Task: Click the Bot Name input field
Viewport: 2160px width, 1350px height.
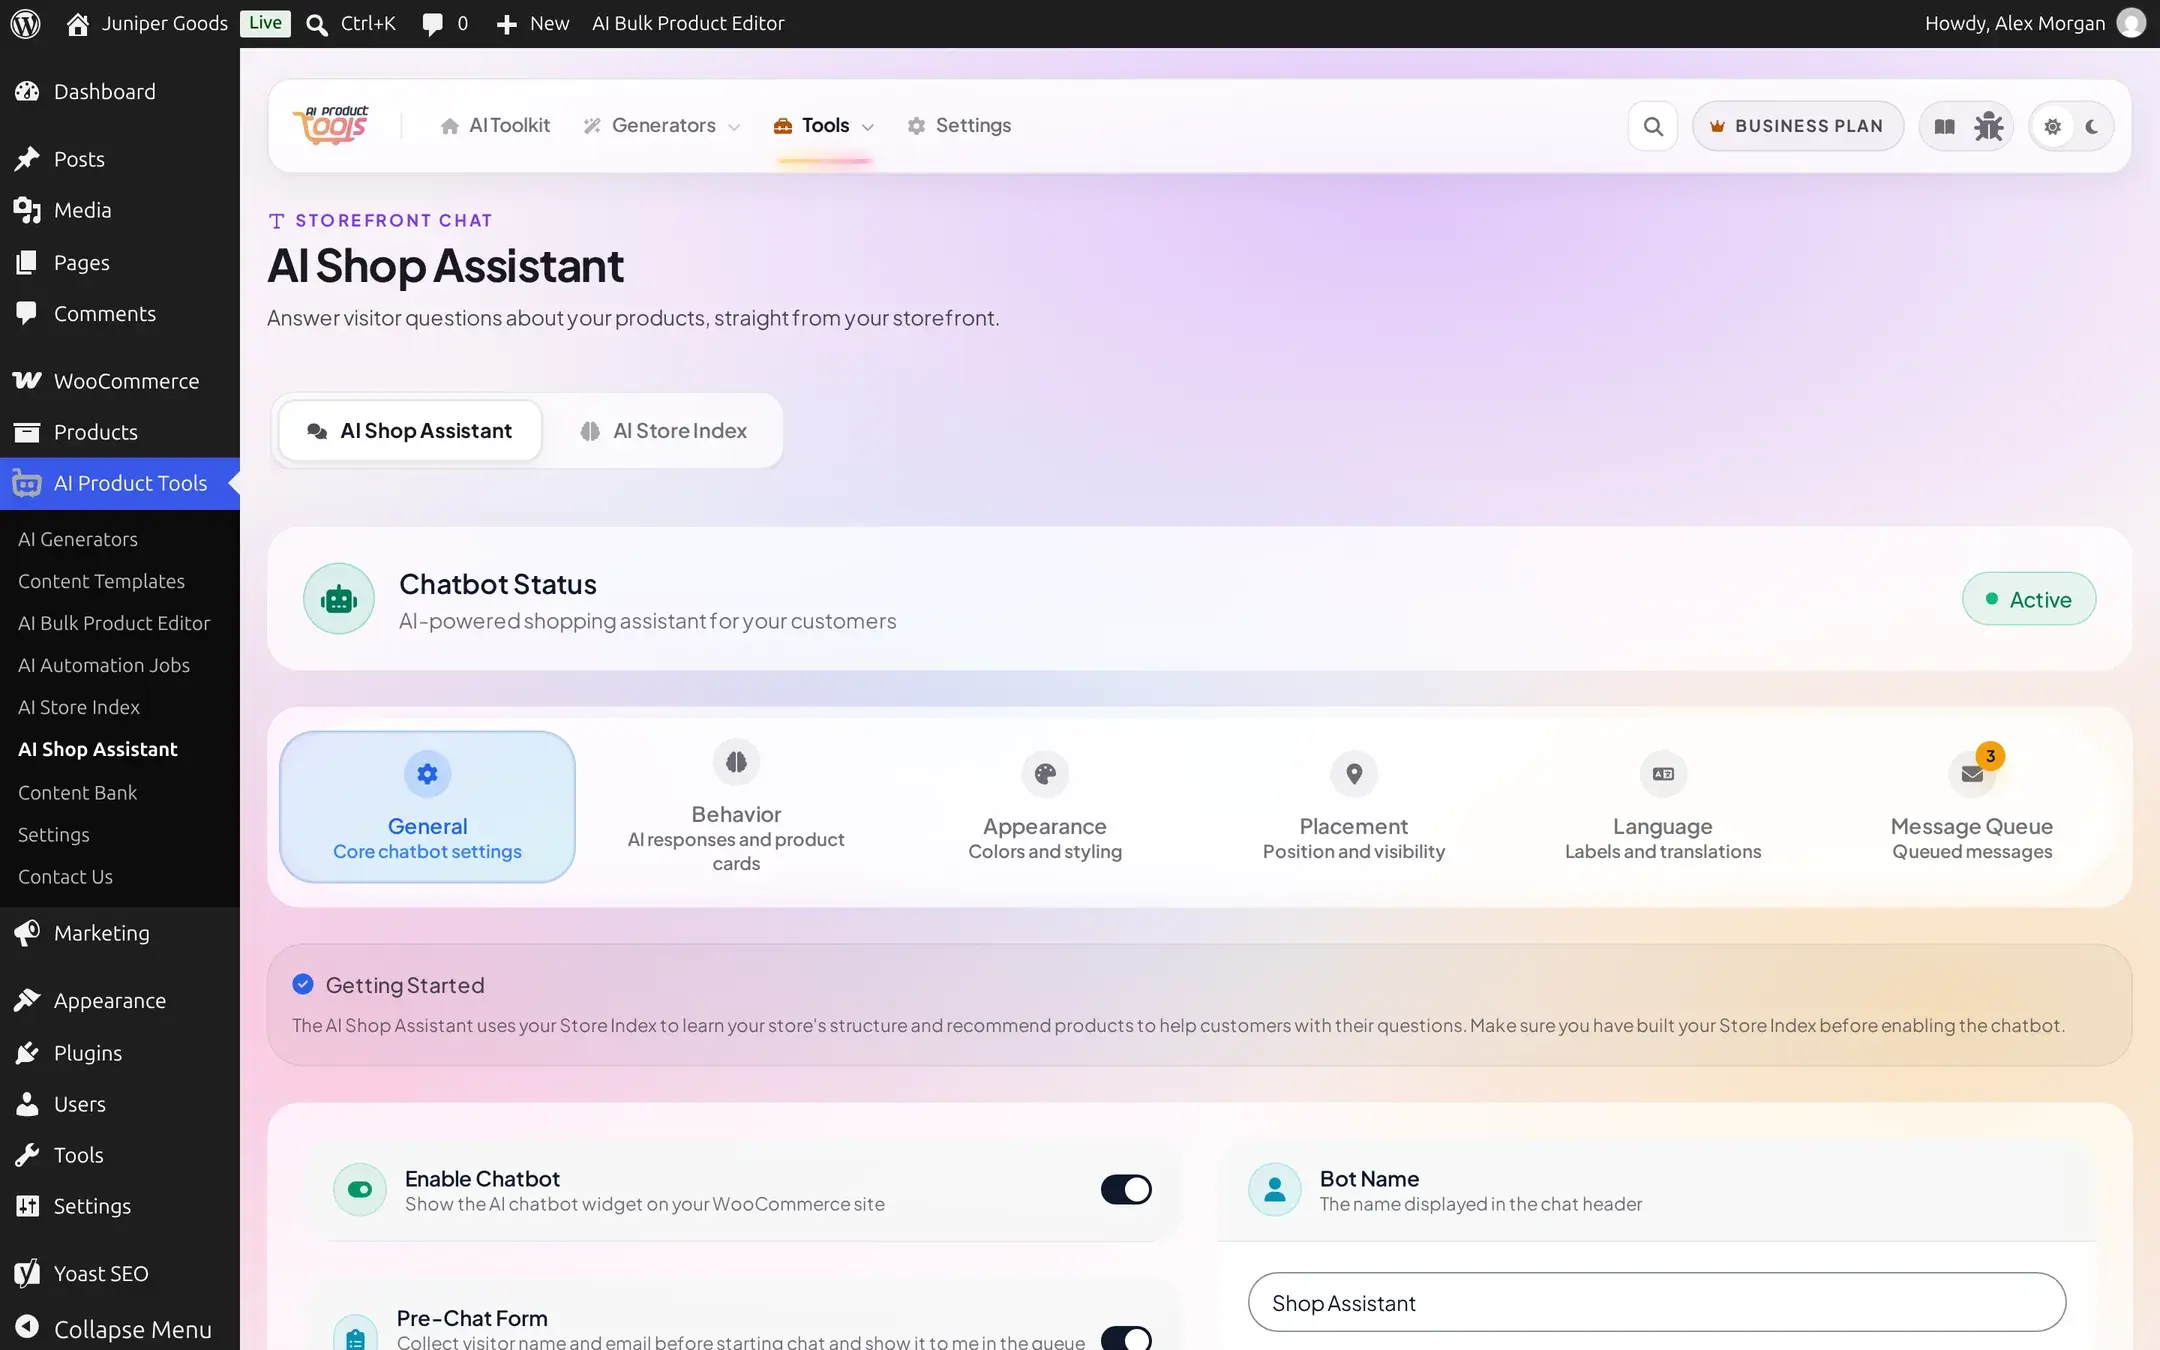Action: point(1657,1303)
